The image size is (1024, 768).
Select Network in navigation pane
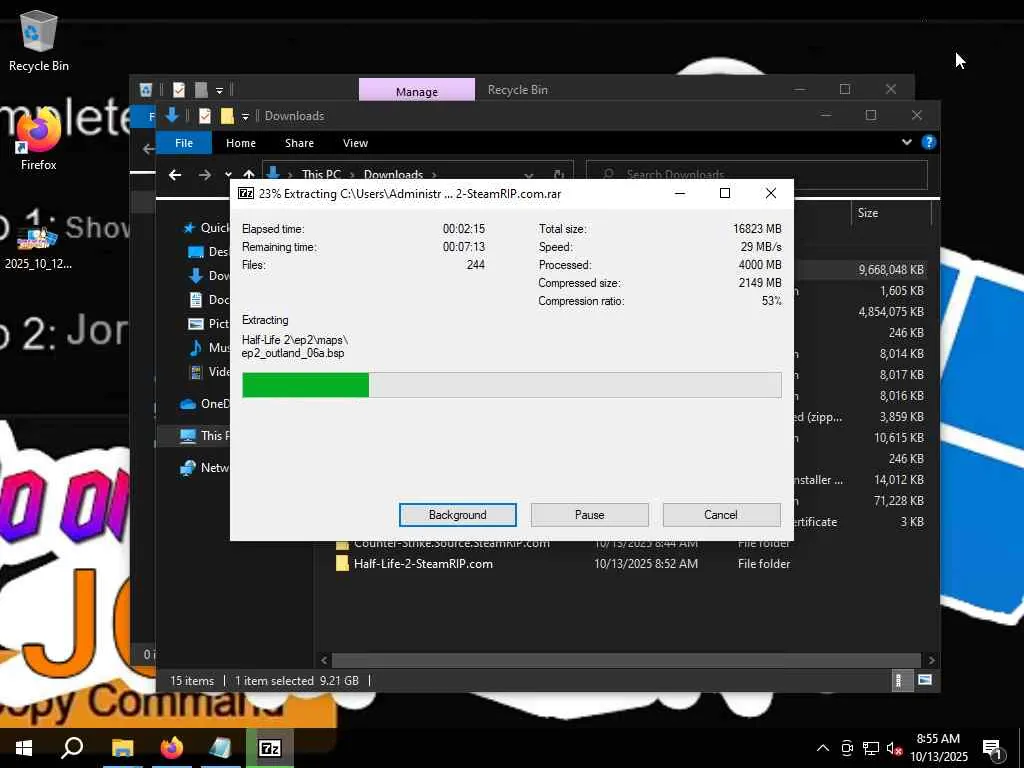click(x=204, y=468)
